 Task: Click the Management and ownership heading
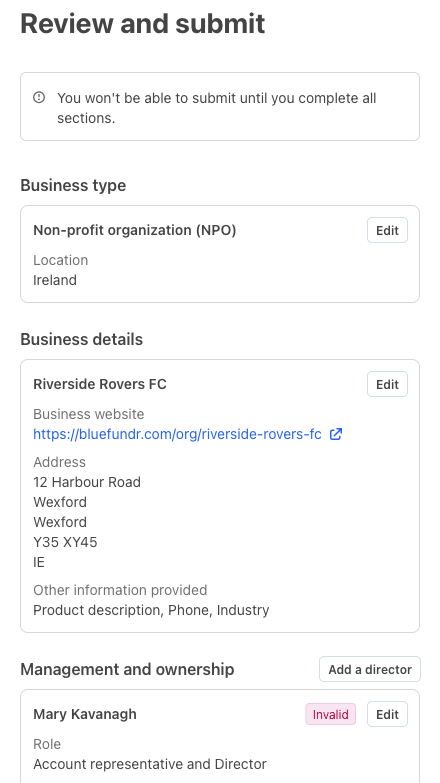point(127,669)
